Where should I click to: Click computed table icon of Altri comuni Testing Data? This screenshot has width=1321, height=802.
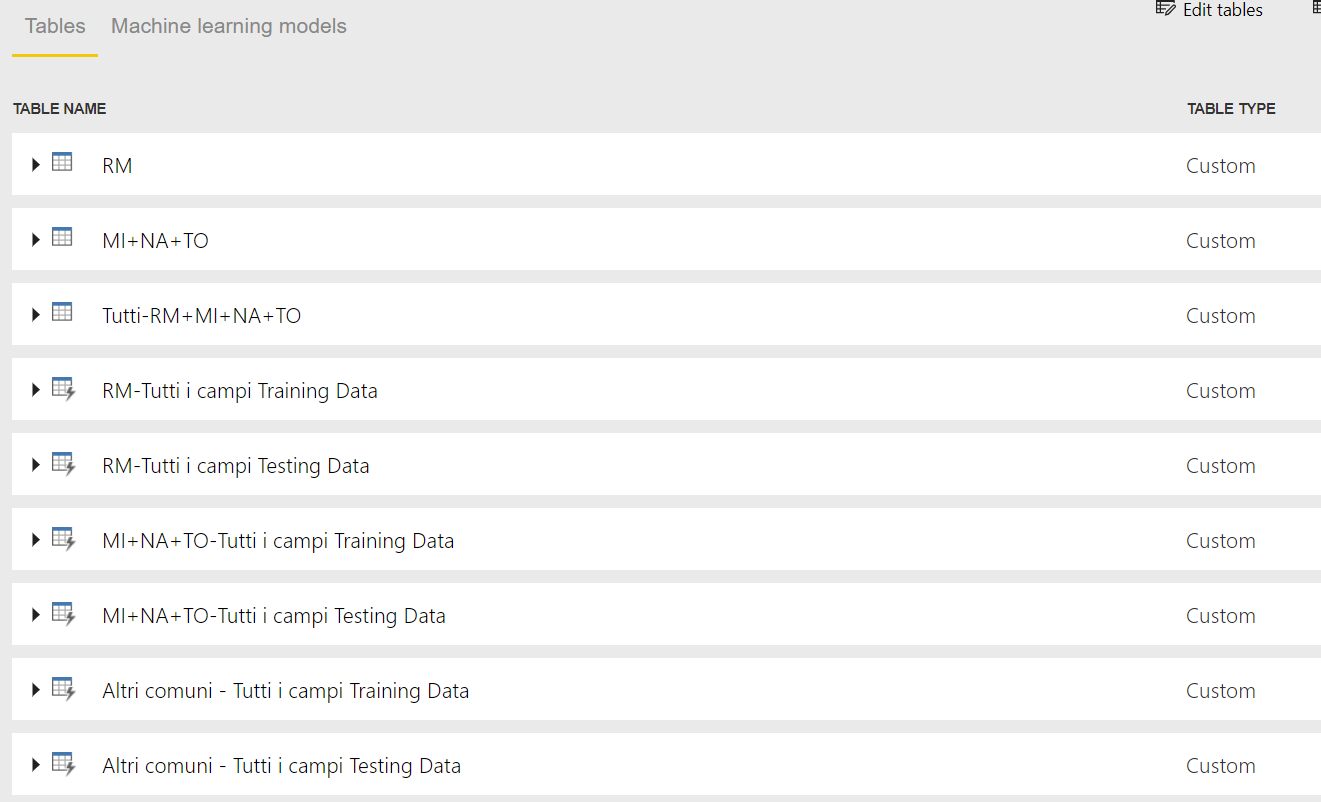pyautogui.click(x=64, y=764)
